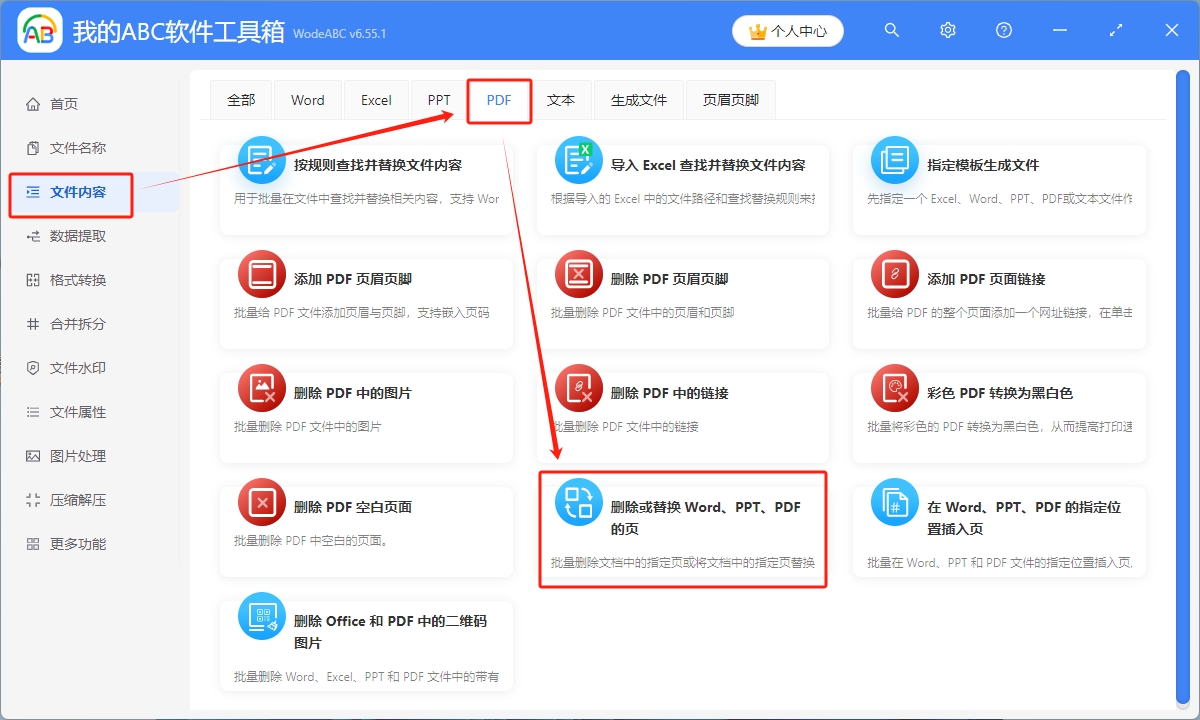1200x720 pixels.
Task: Switch to the Word tab
Action: [307, 100]
